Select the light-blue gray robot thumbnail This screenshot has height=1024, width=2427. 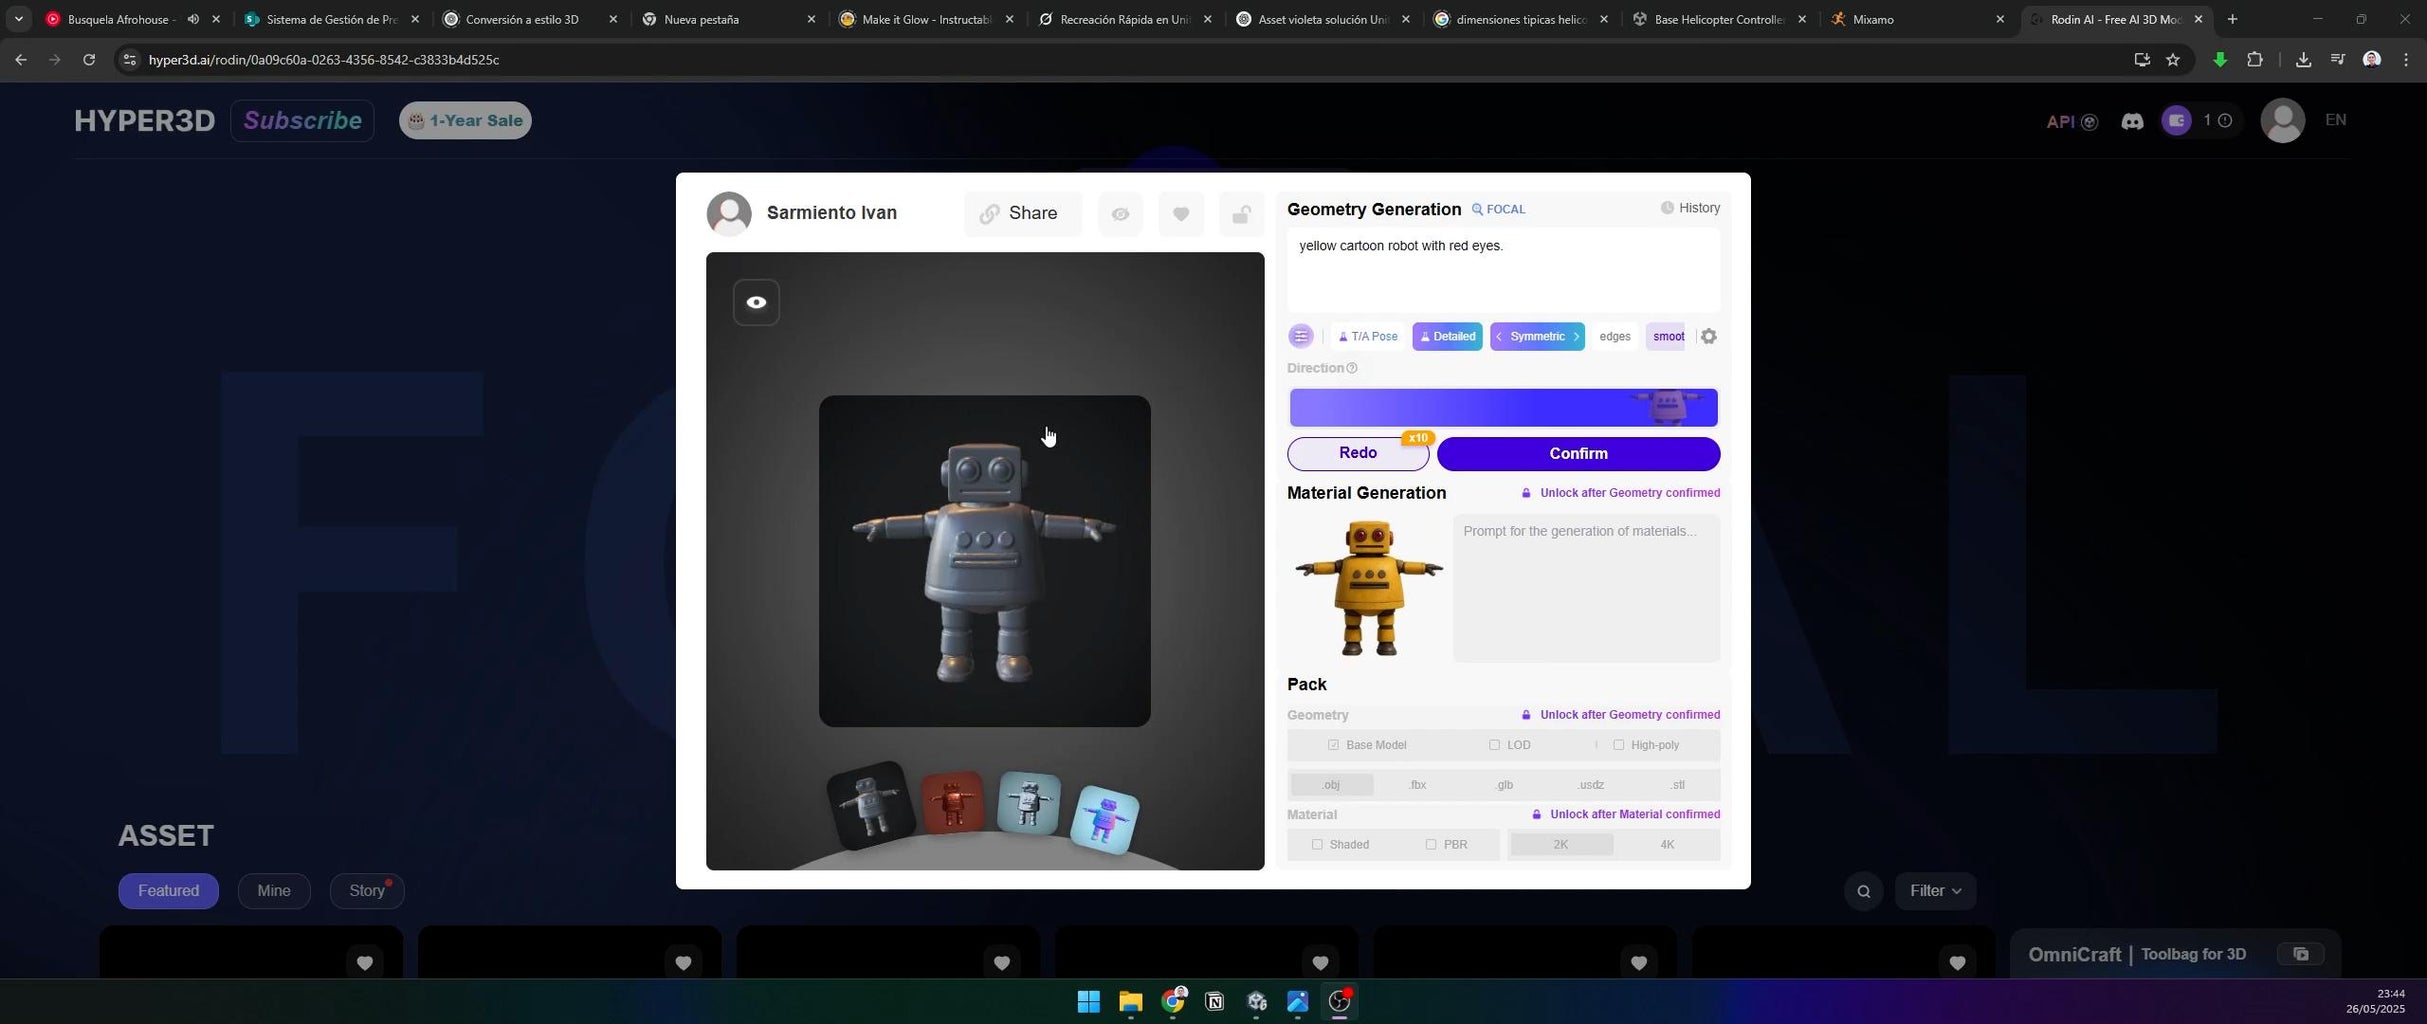pos(1029,802)
